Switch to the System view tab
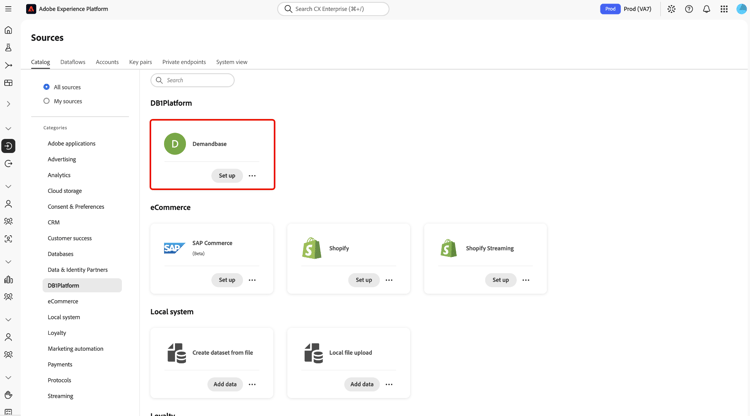 [232, 62]
